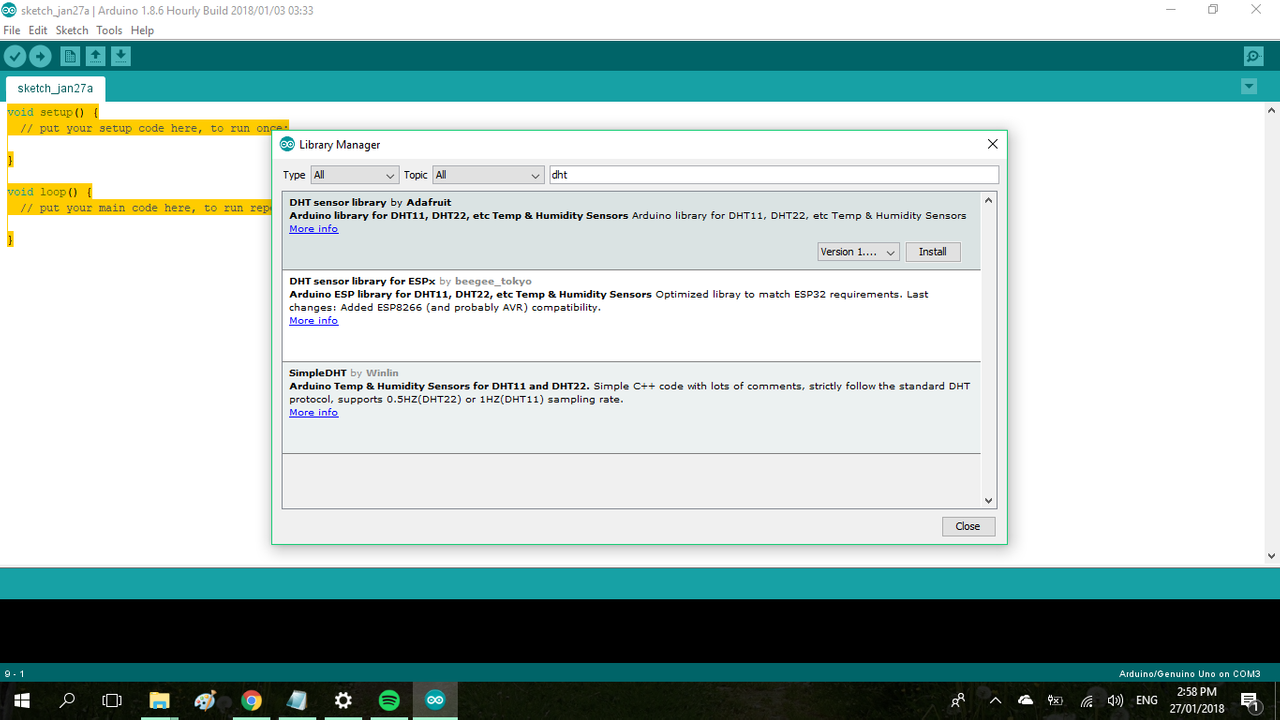
Task: Select the DHT sensor library for ESPx entry
Action: coord(631,316)
